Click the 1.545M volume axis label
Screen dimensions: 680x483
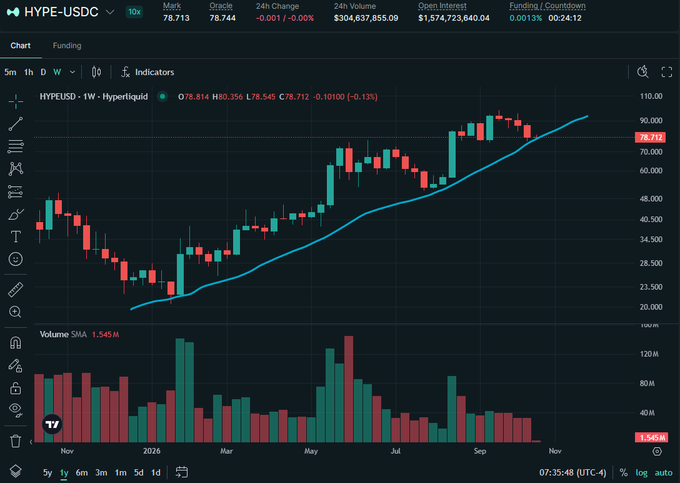pyautogui.click(x=651, y=437)
